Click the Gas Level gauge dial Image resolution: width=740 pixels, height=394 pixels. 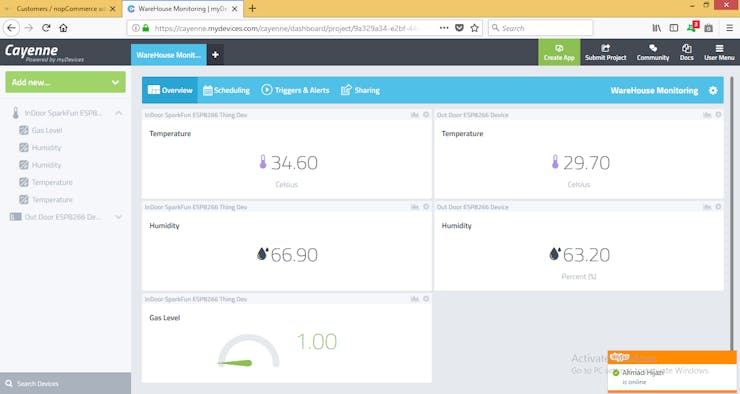(248, 351)
